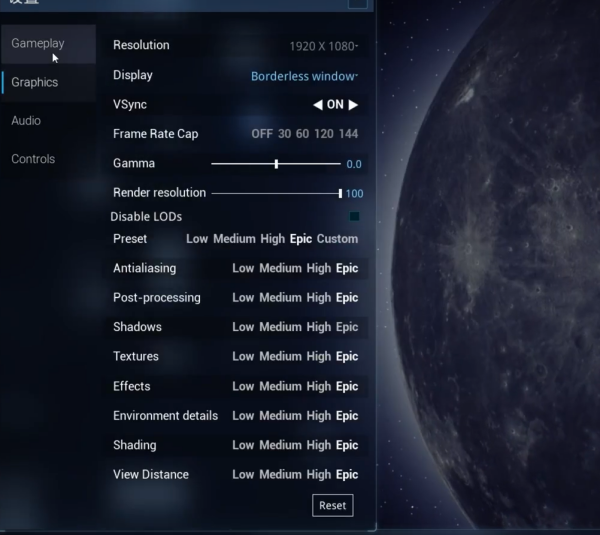
Task: Select the Medium preset
Action: point(234,239)
